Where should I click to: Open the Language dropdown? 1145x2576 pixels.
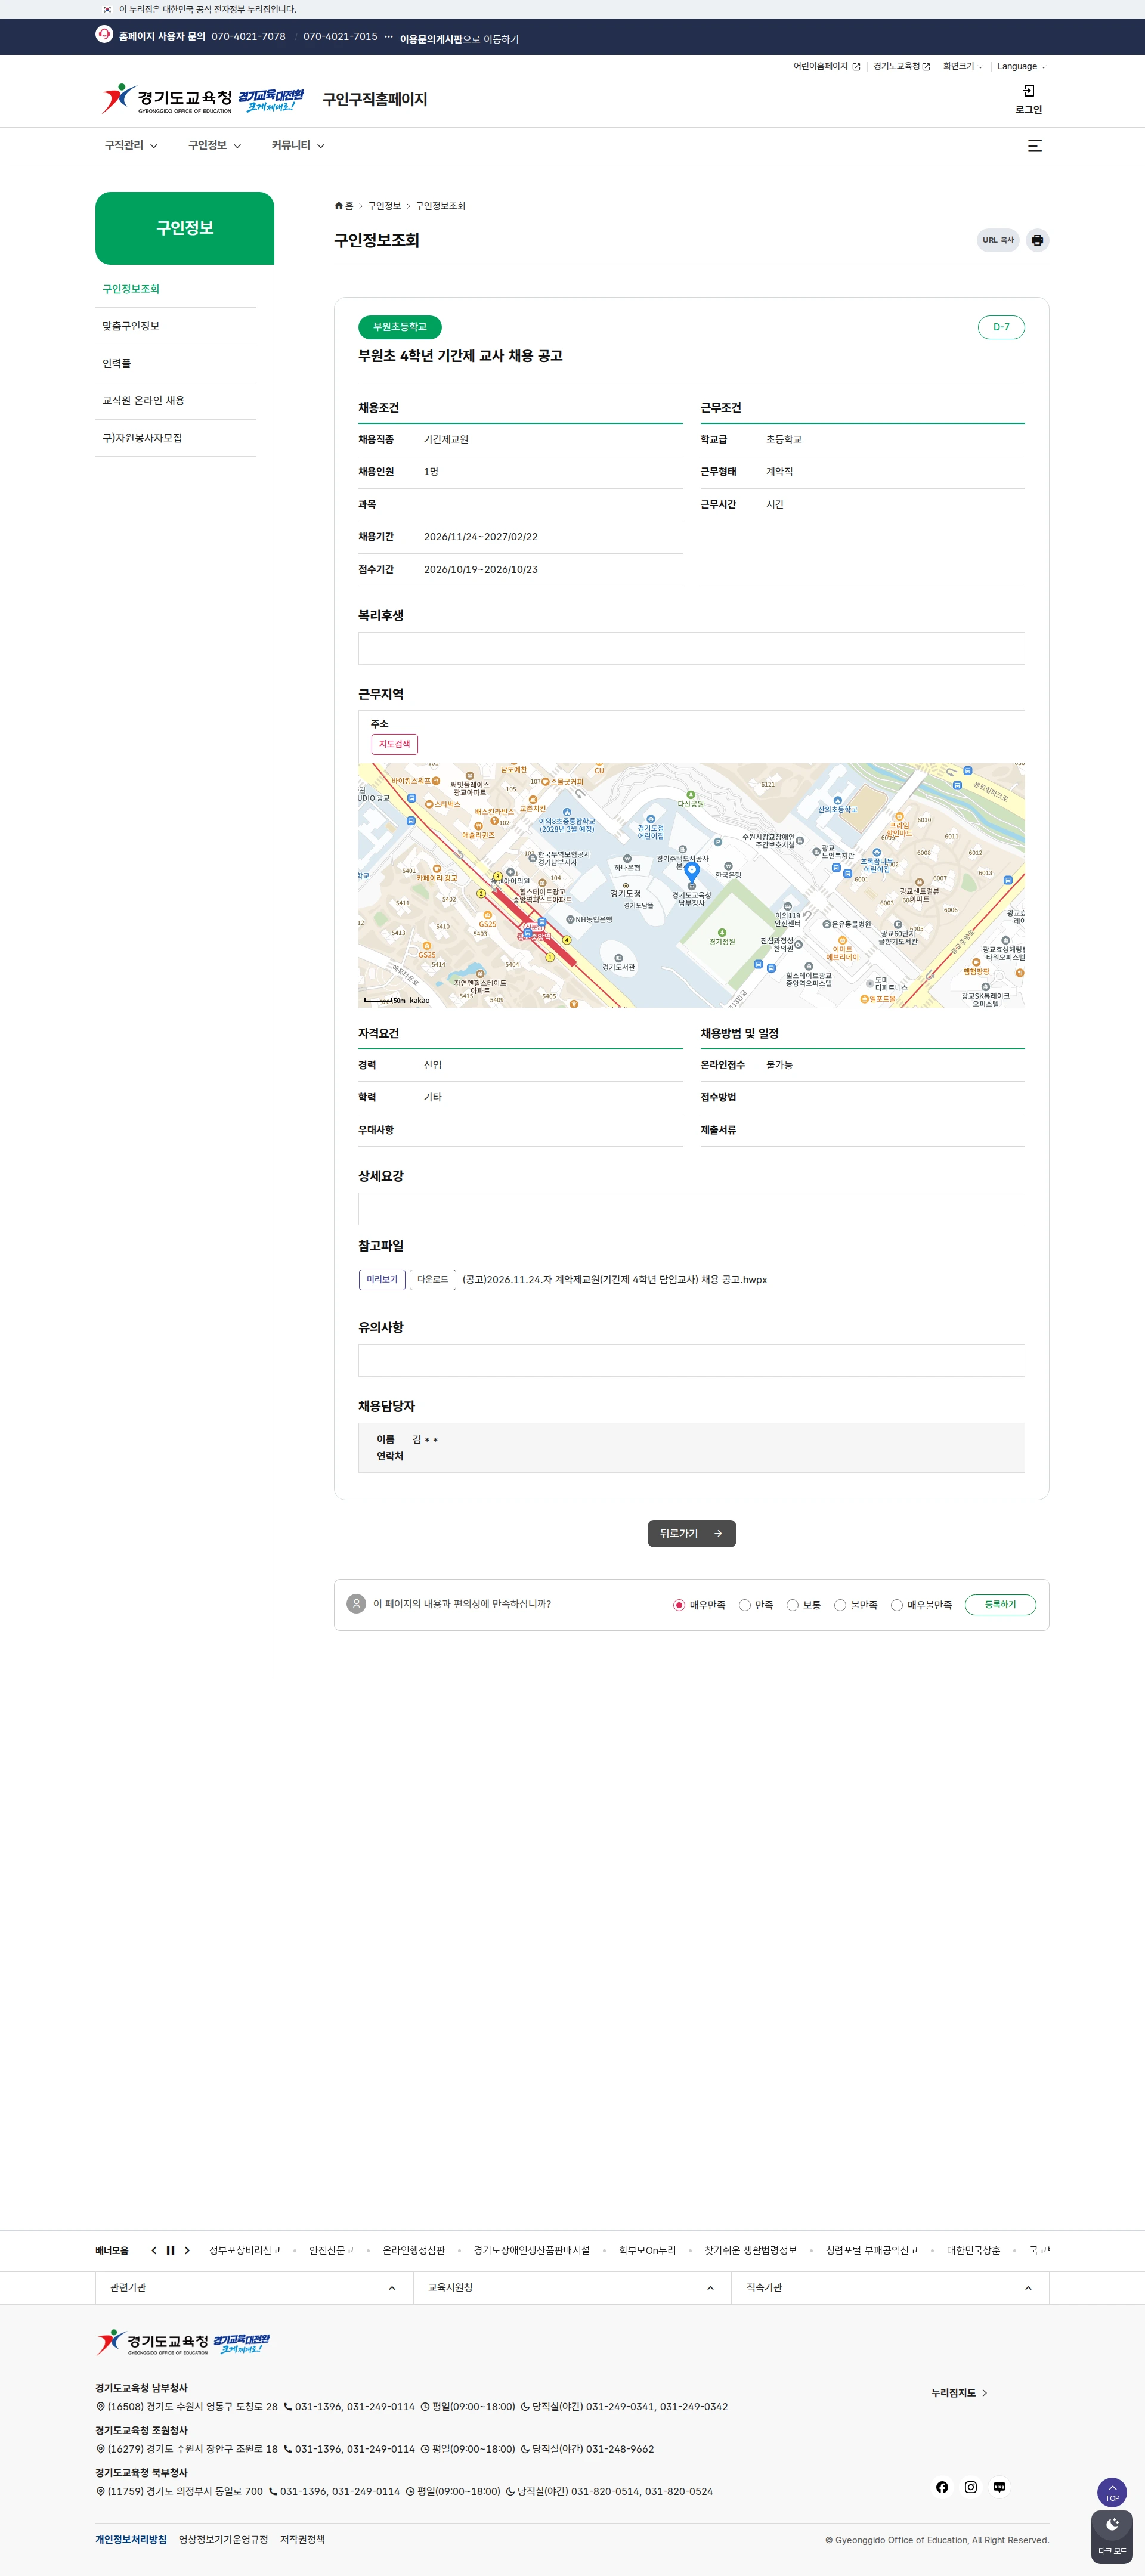click(1021, 66)
